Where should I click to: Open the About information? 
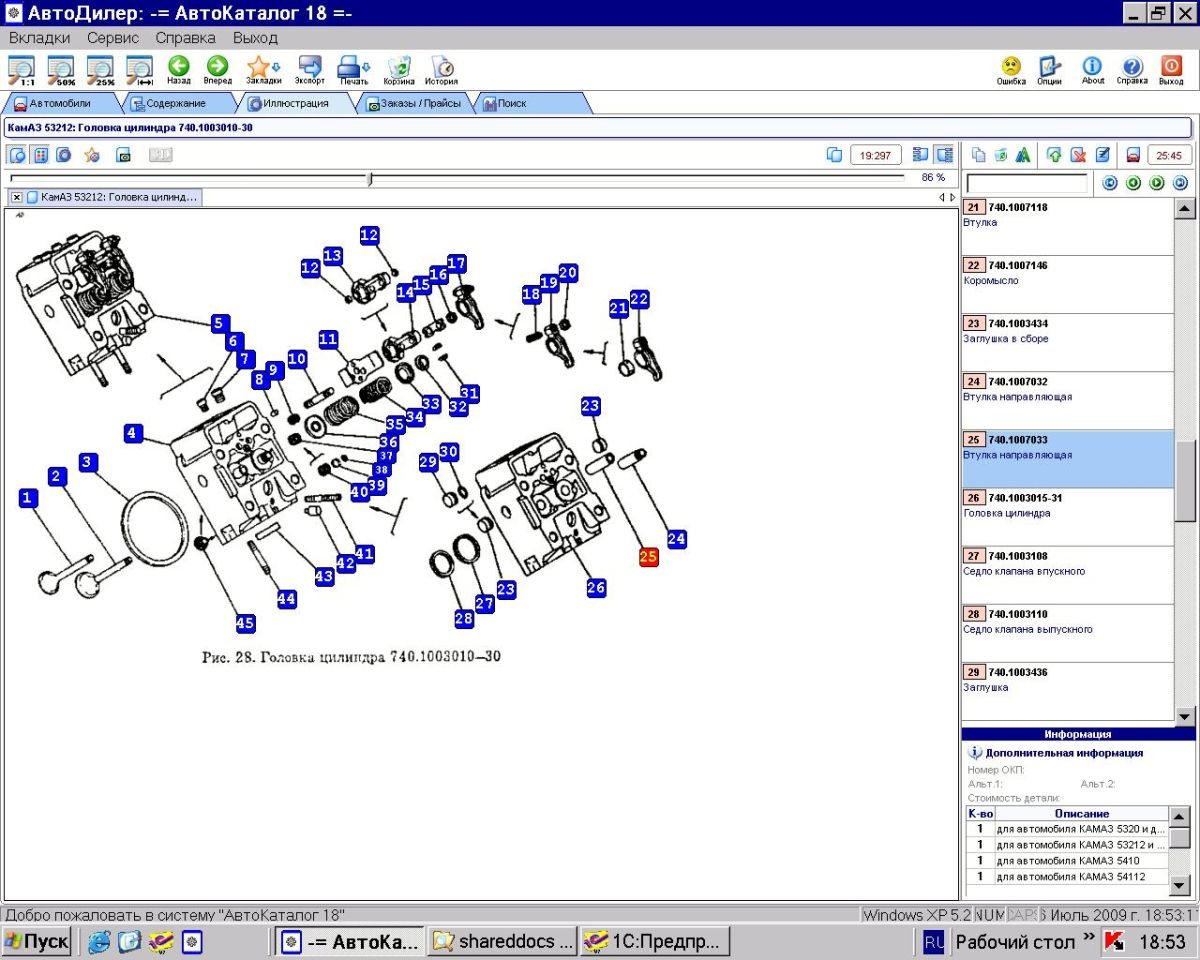pyautogui.click(x=1092, y=69)
